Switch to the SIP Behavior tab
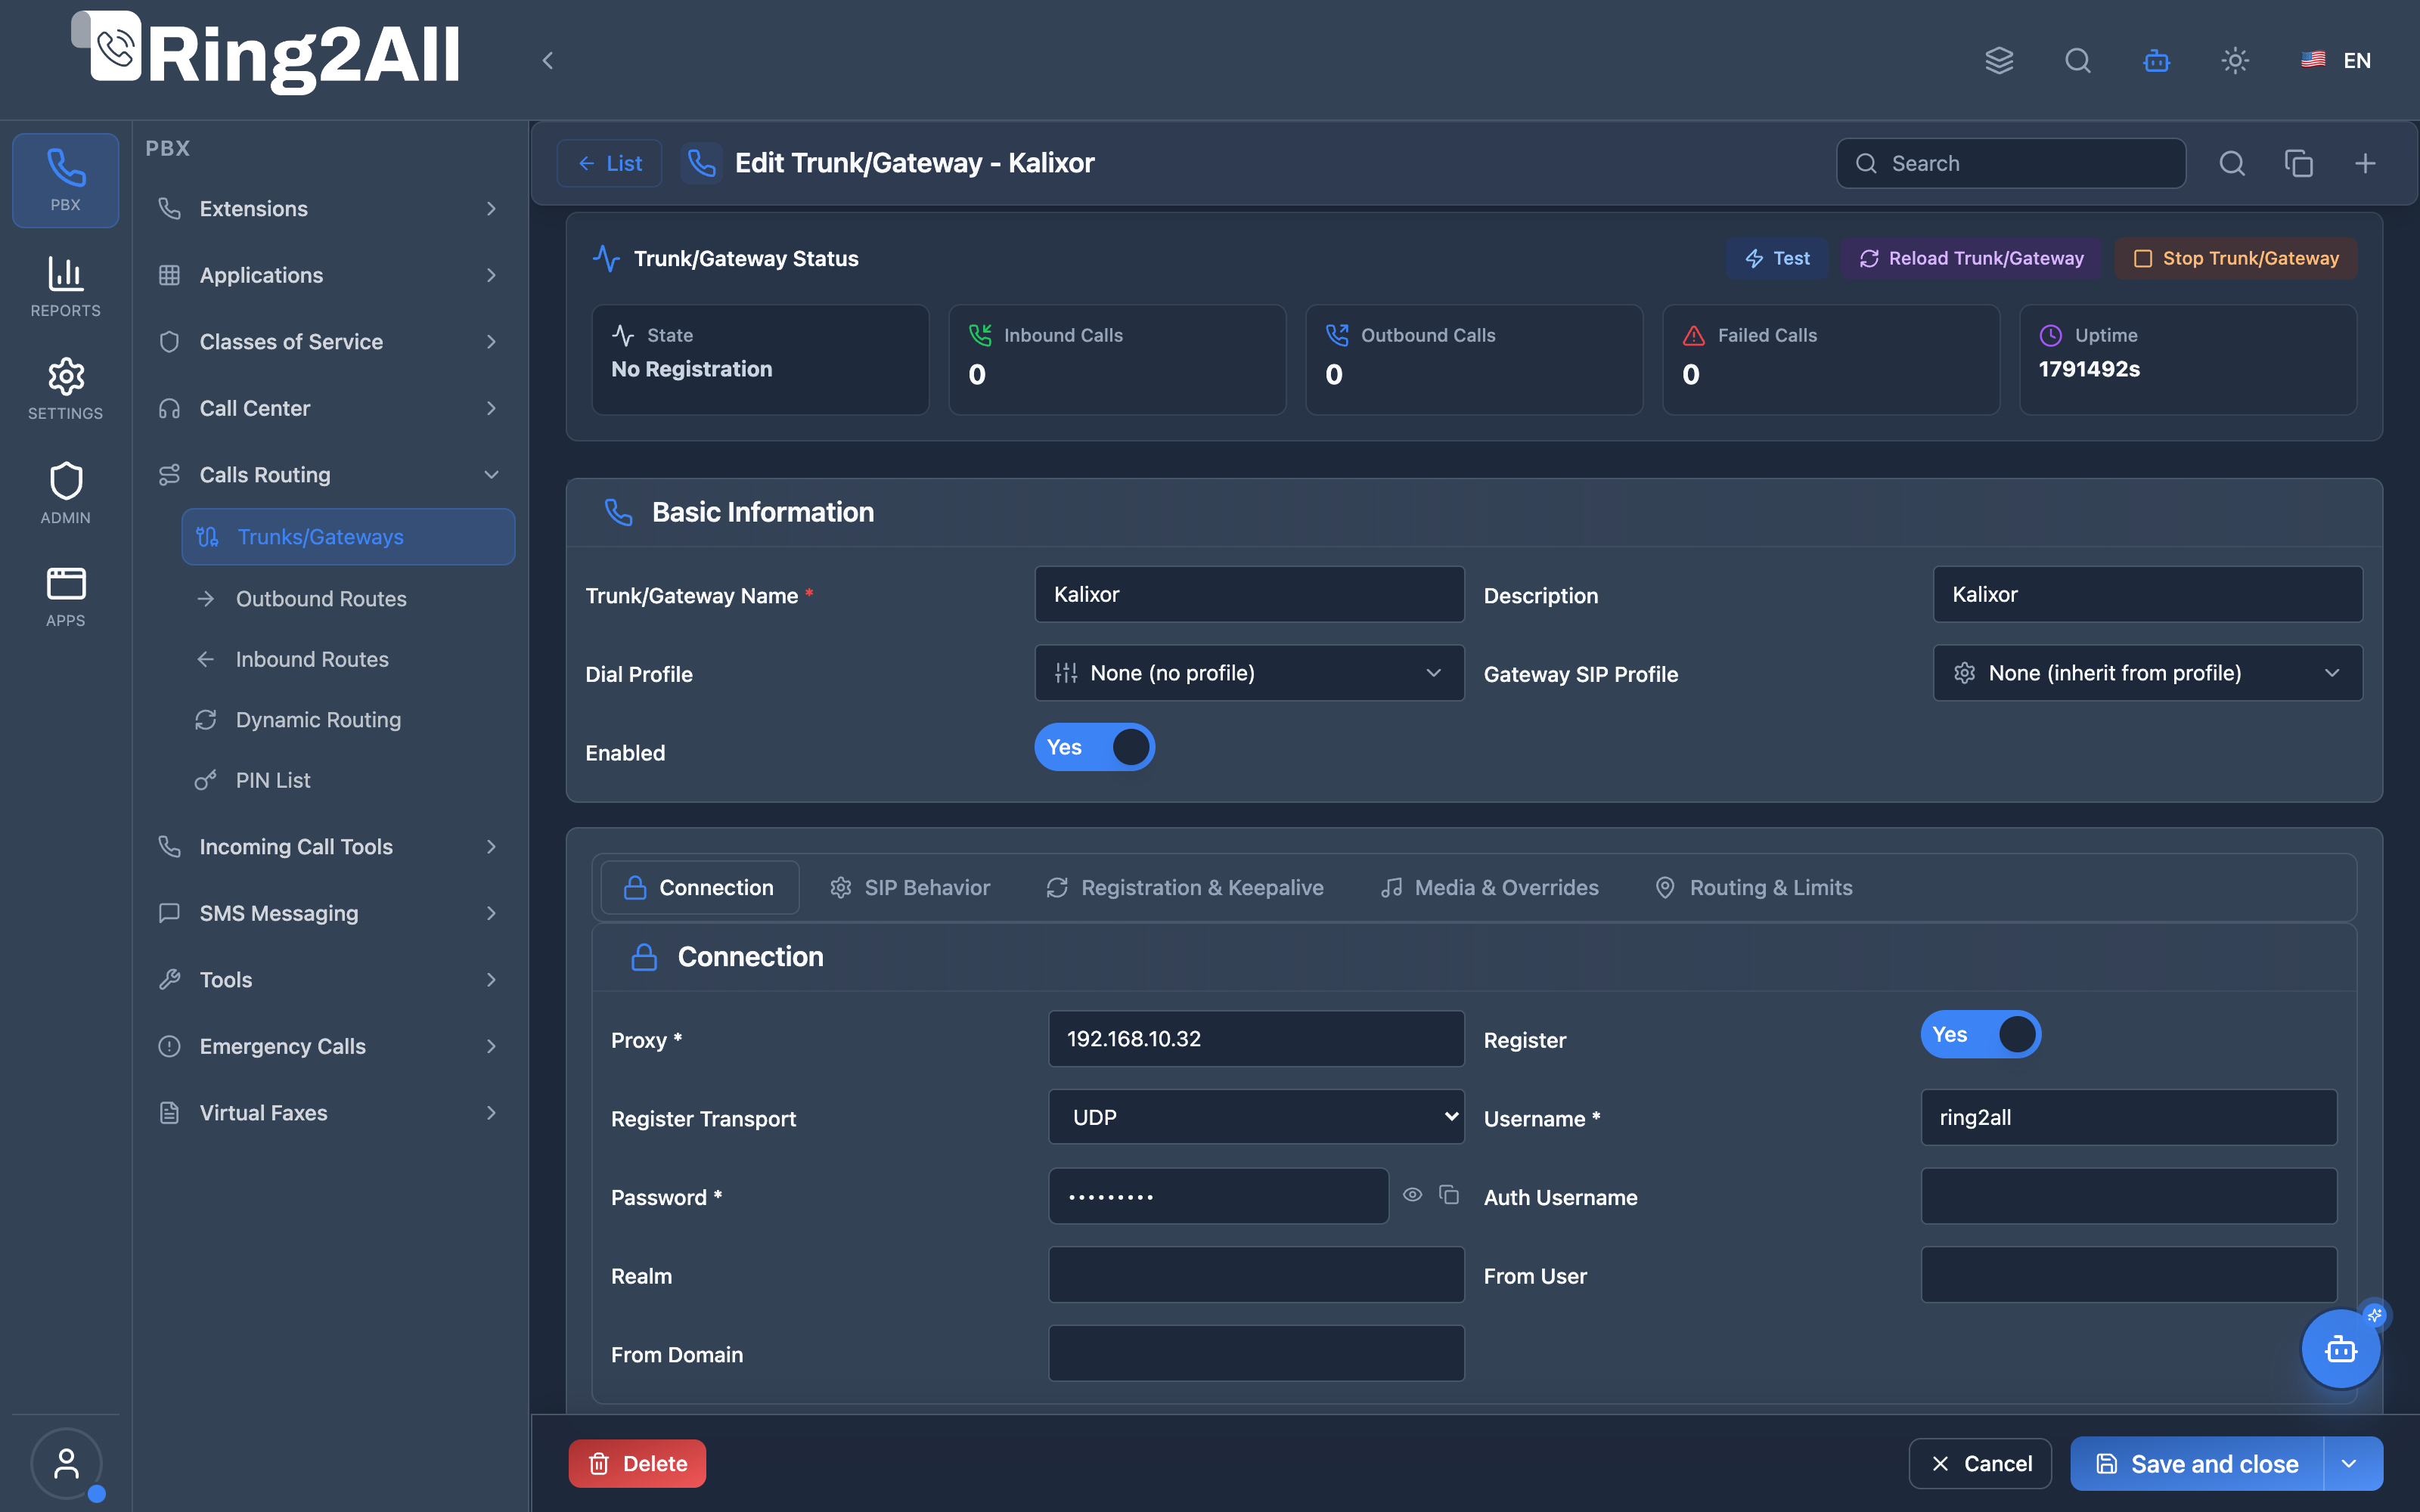 point(910,888)
